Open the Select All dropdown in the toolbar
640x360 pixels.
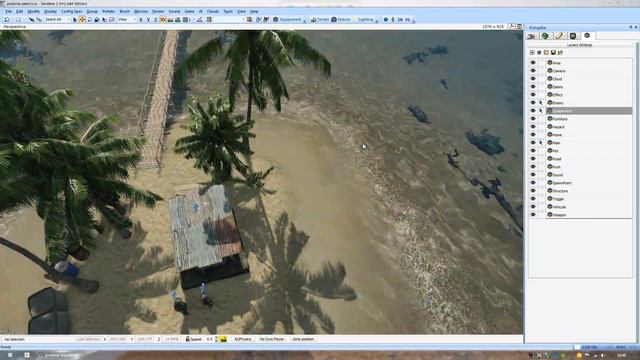coord(57,19)
